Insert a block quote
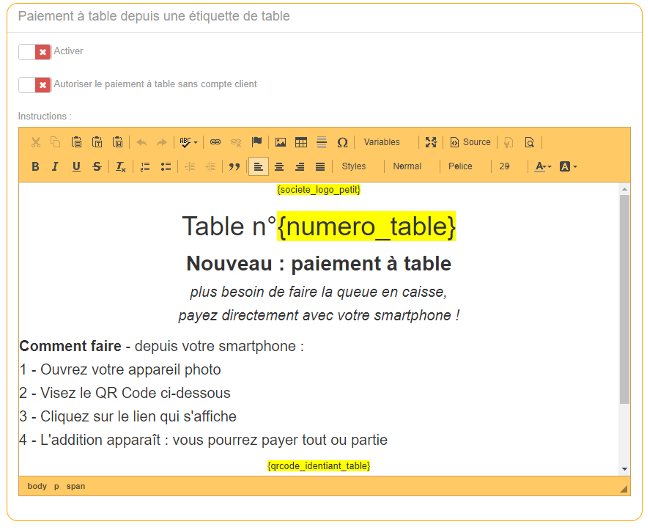This screenshot has width=648, height=528. [x=234, y=166]
